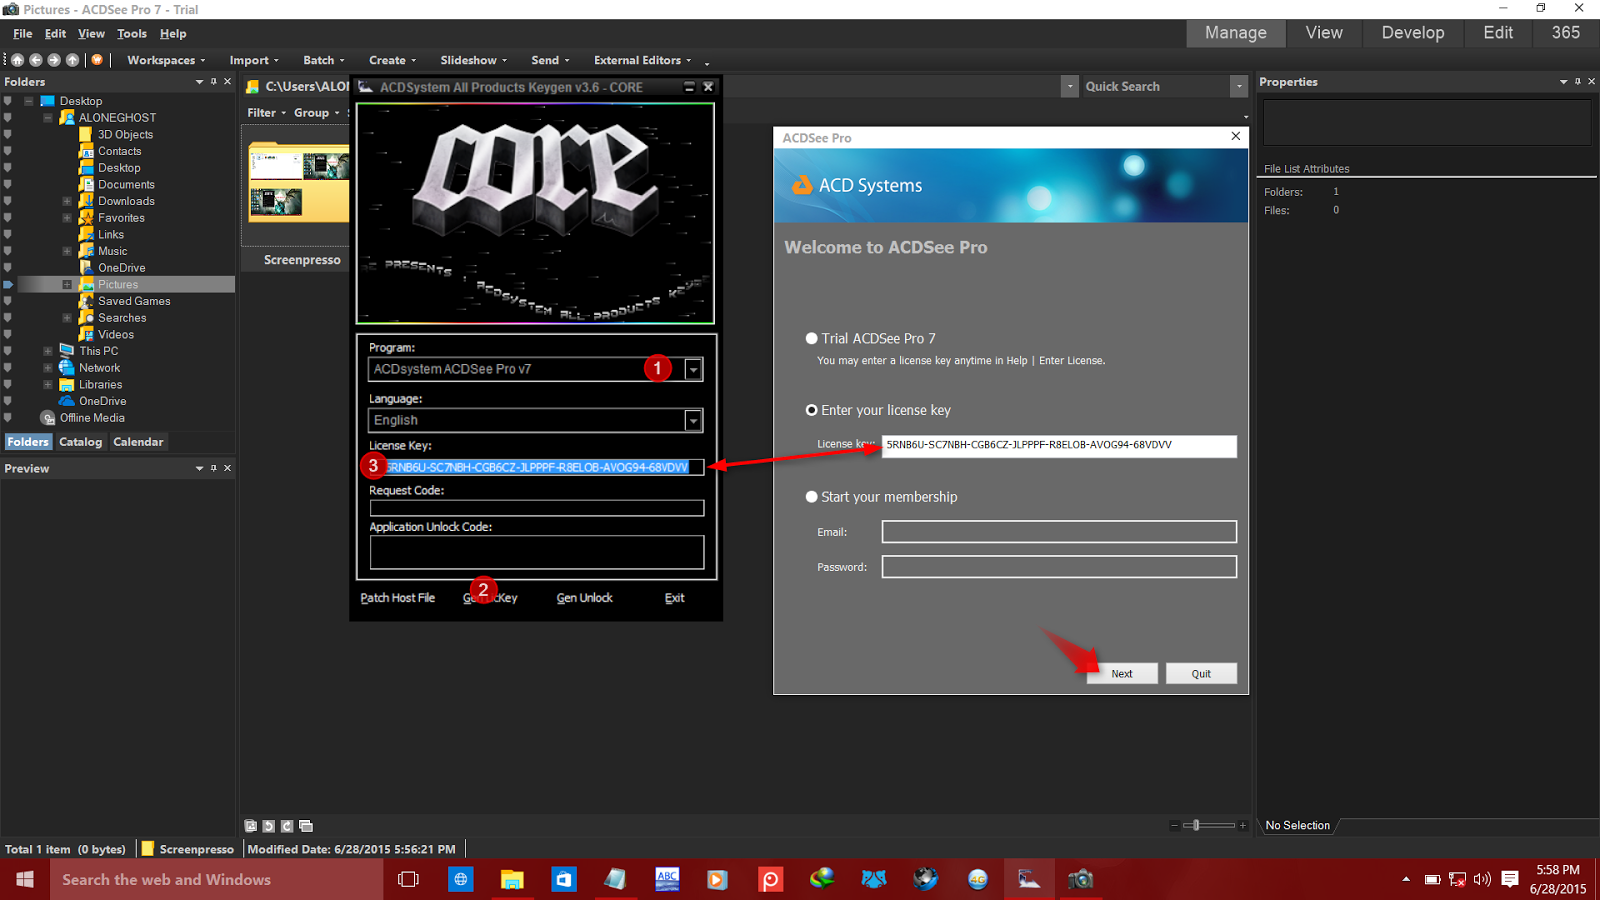Toggle Easy-Select marker beside Documents row

click(x=8, y=185)
